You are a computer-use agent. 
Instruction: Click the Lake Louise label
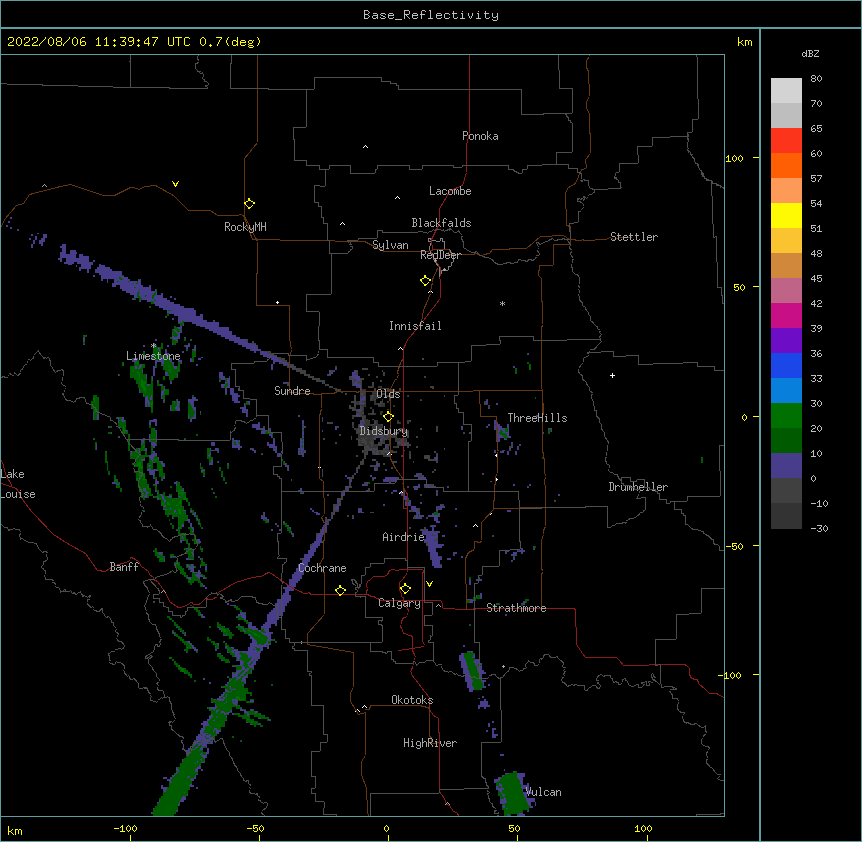[18, 484]
